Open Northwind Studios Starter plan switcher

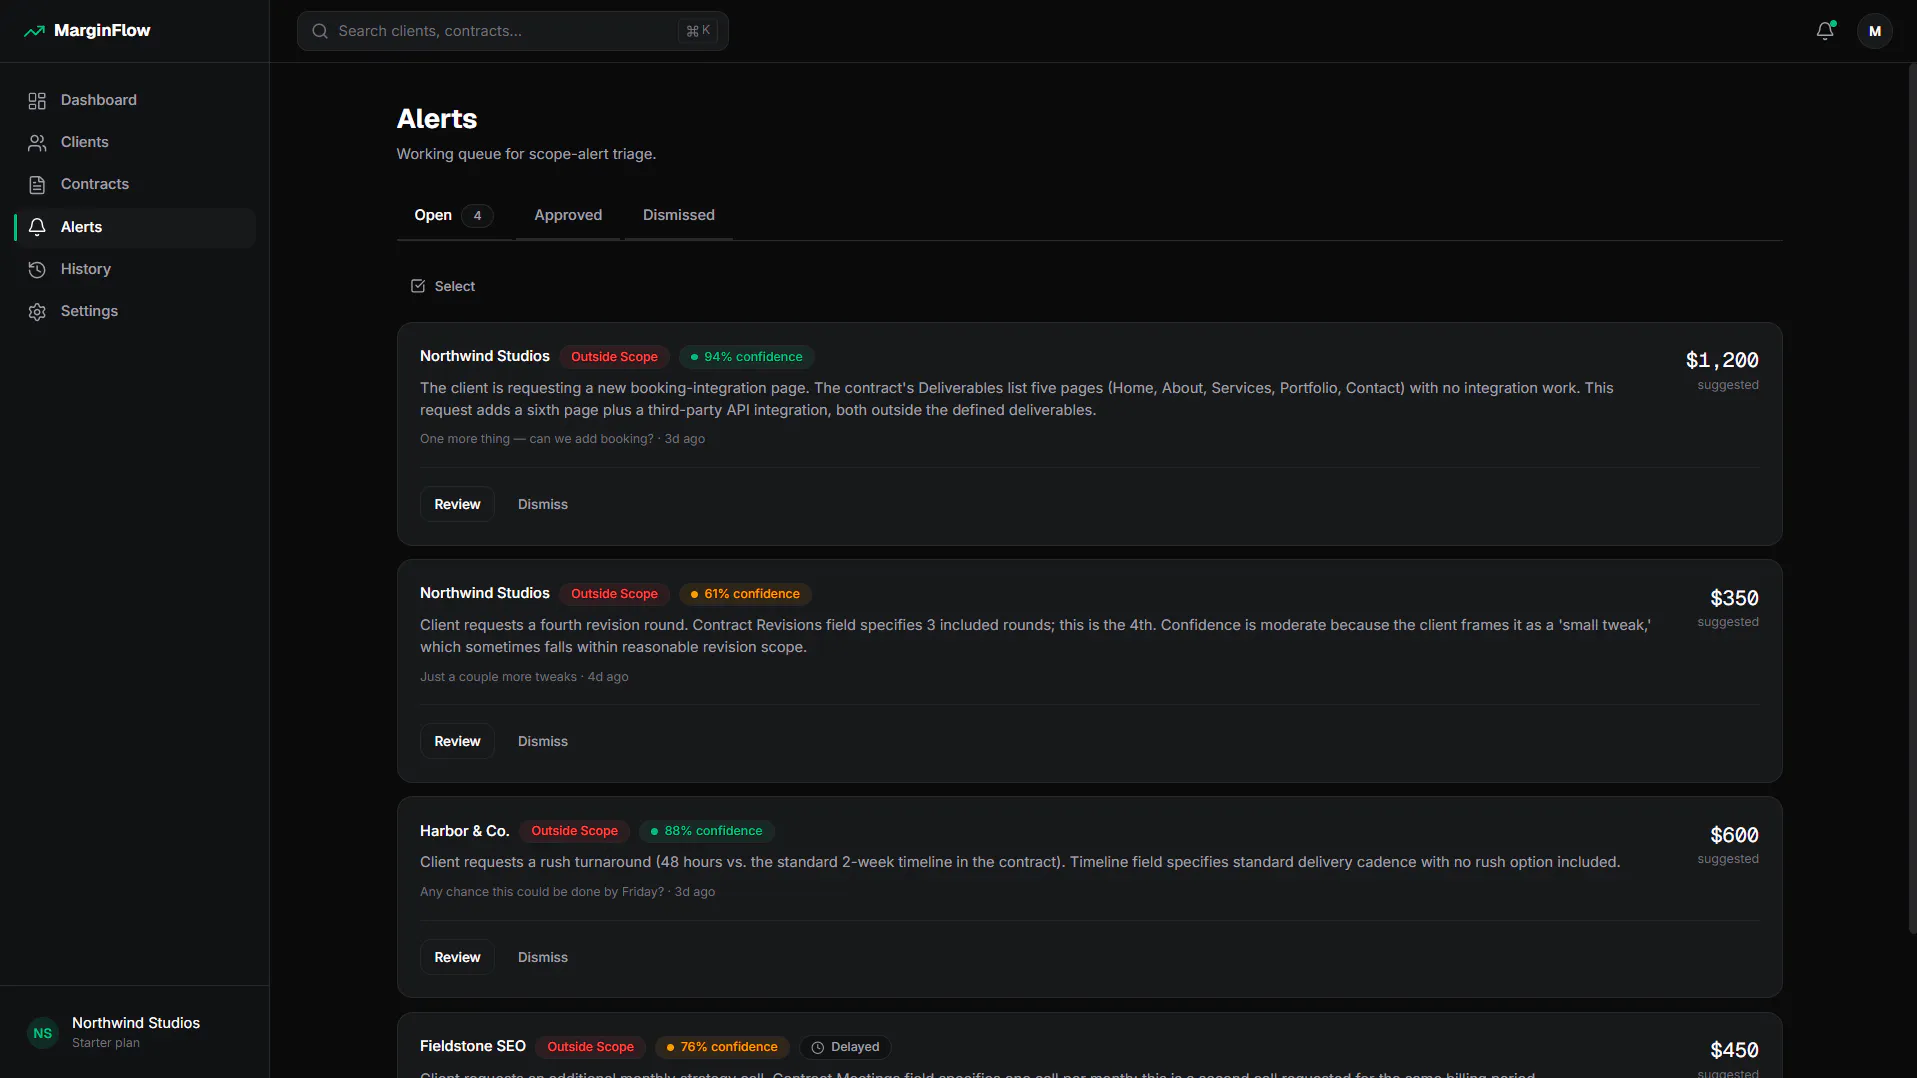[135, 1032]
